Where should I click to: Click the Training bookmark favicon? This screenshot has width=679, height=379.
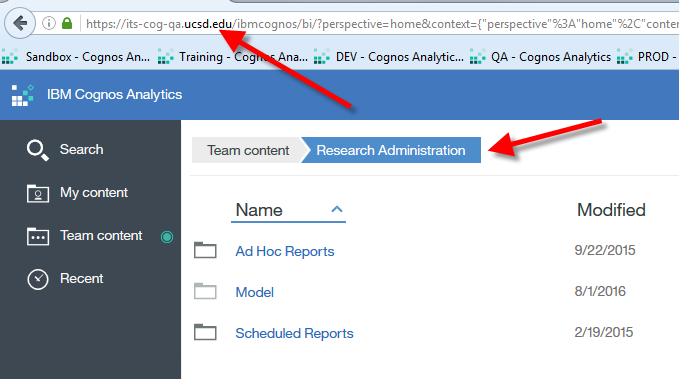tap(165, 57)
